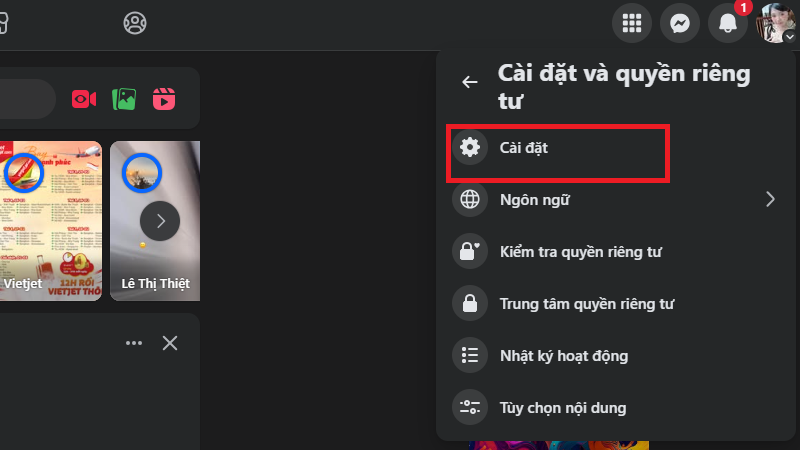The height and width of the screenshot is (450, 800).
Task: Start a live video with camera icon
Action: click(x=84, y=99)
